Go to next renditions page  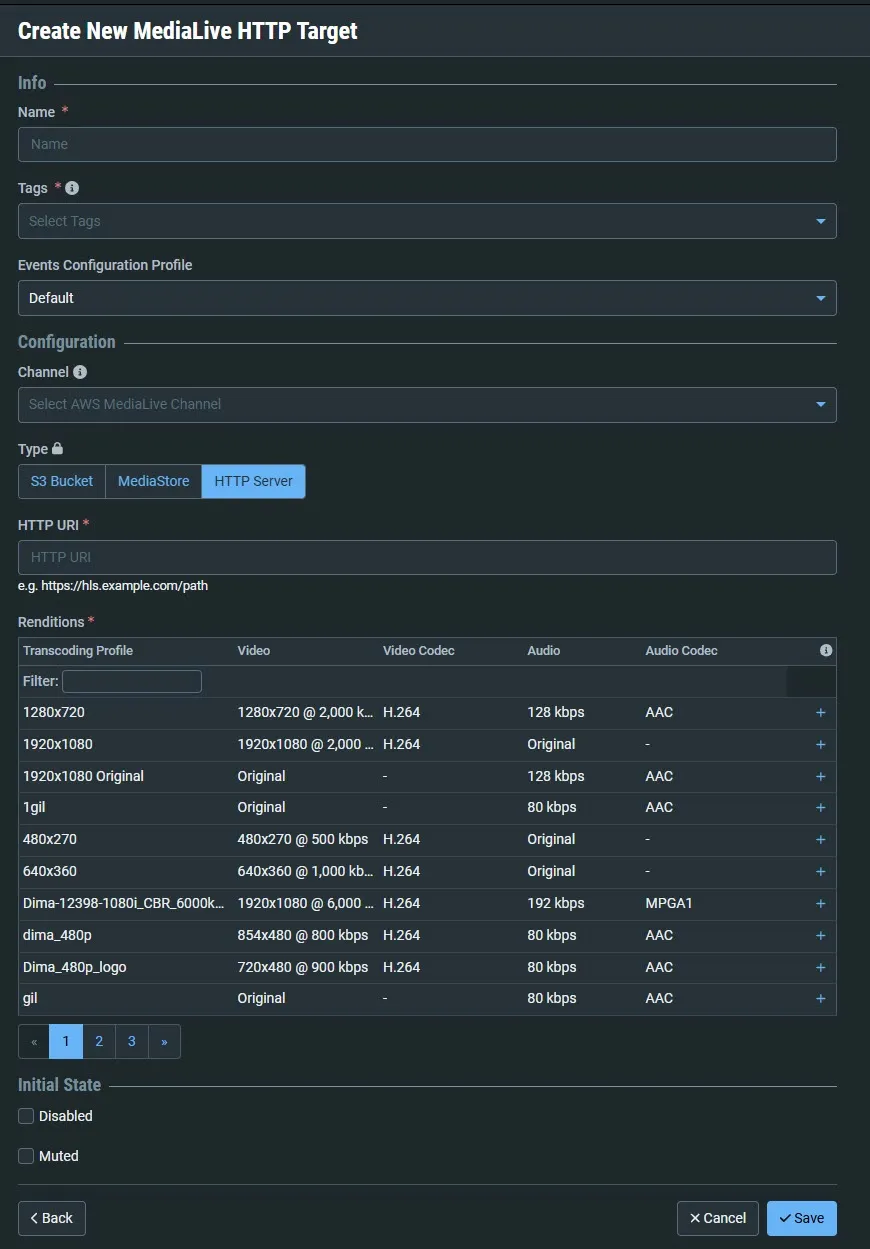(164, 1042)
